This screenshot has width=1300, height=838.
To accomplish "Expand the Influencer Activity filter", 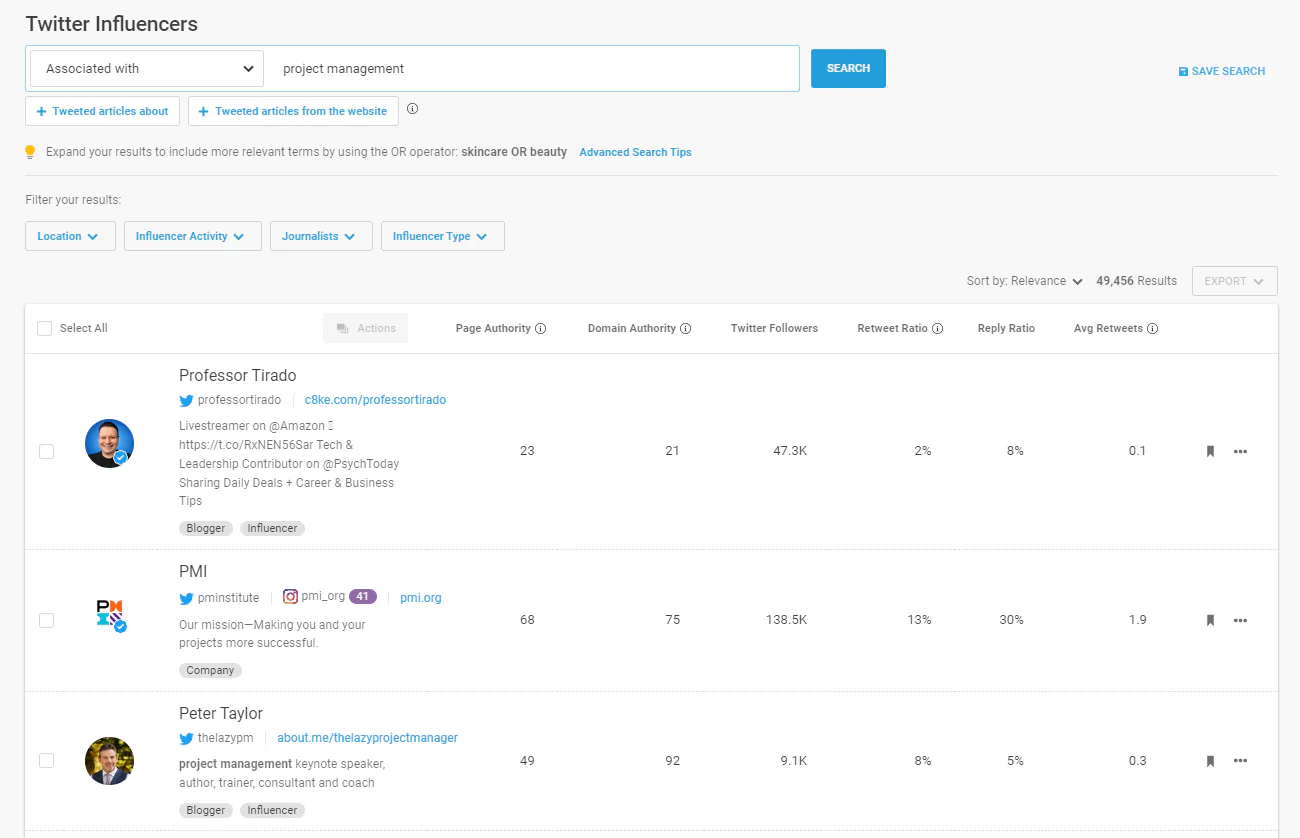I will tap(192, 236).
